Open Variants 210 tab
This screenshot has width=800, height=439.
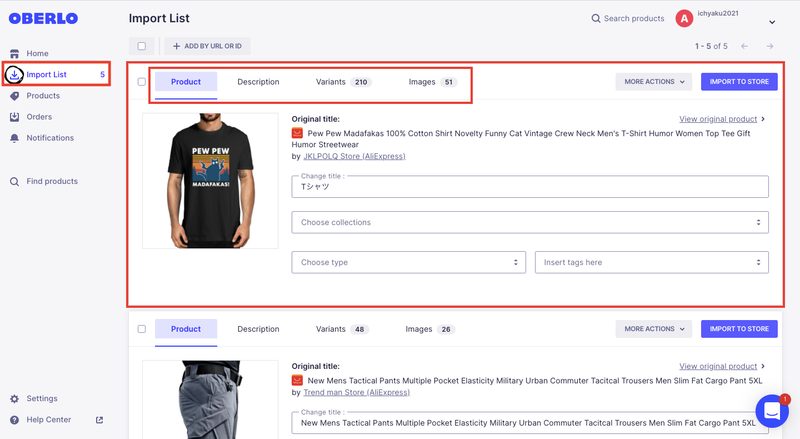tap(343, 82)
